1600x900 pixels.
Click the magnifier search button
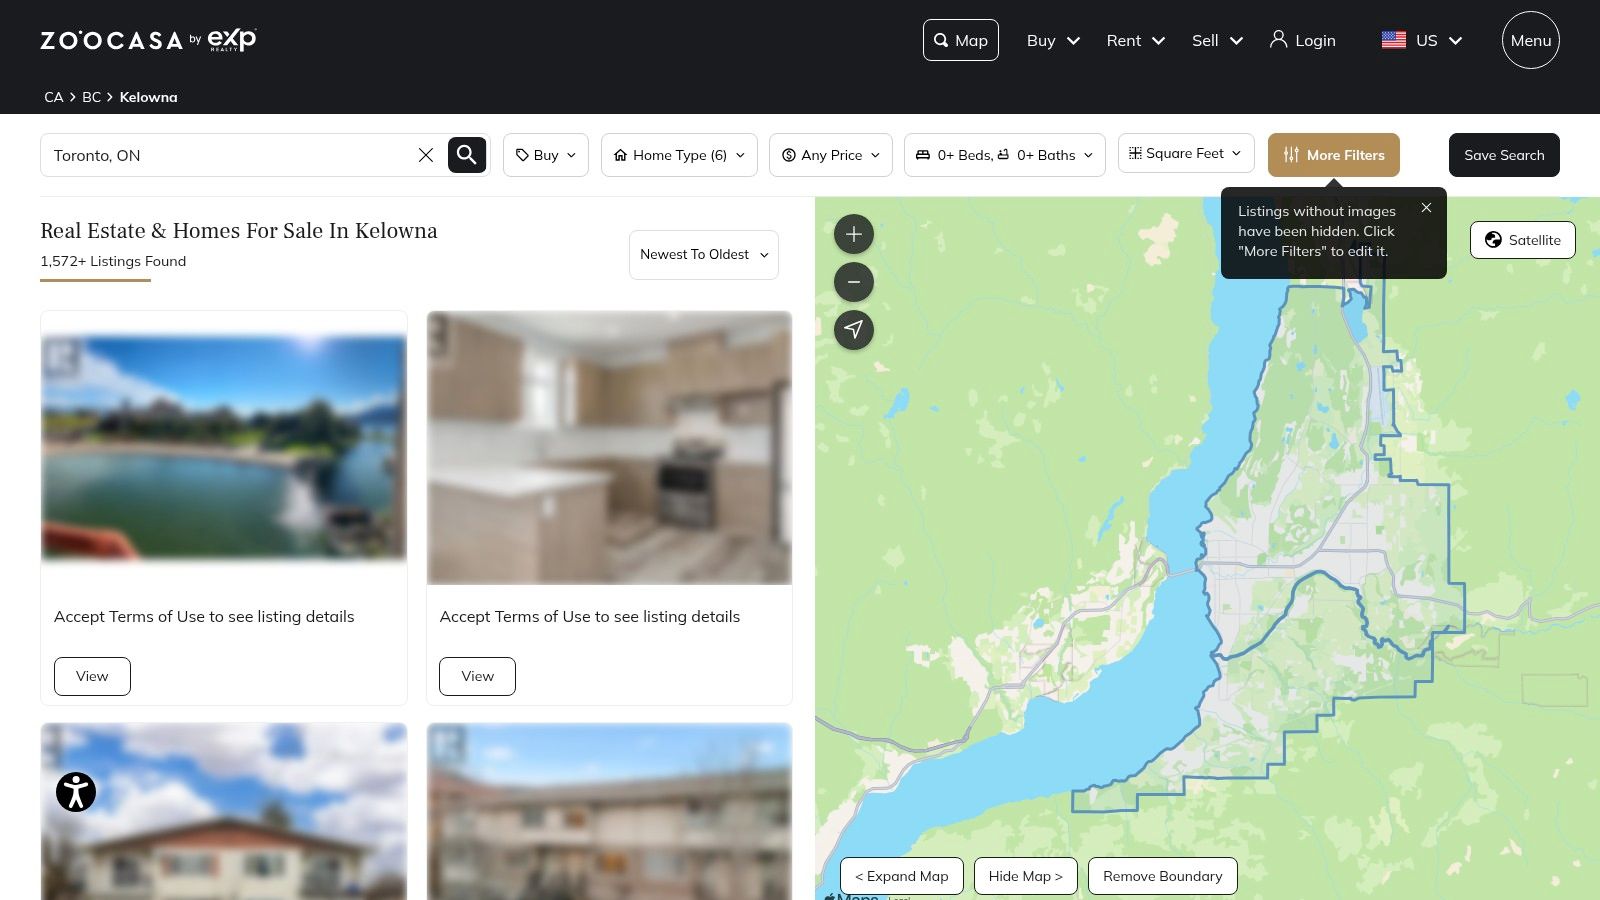pyautogui.click(x=466, y=155)
